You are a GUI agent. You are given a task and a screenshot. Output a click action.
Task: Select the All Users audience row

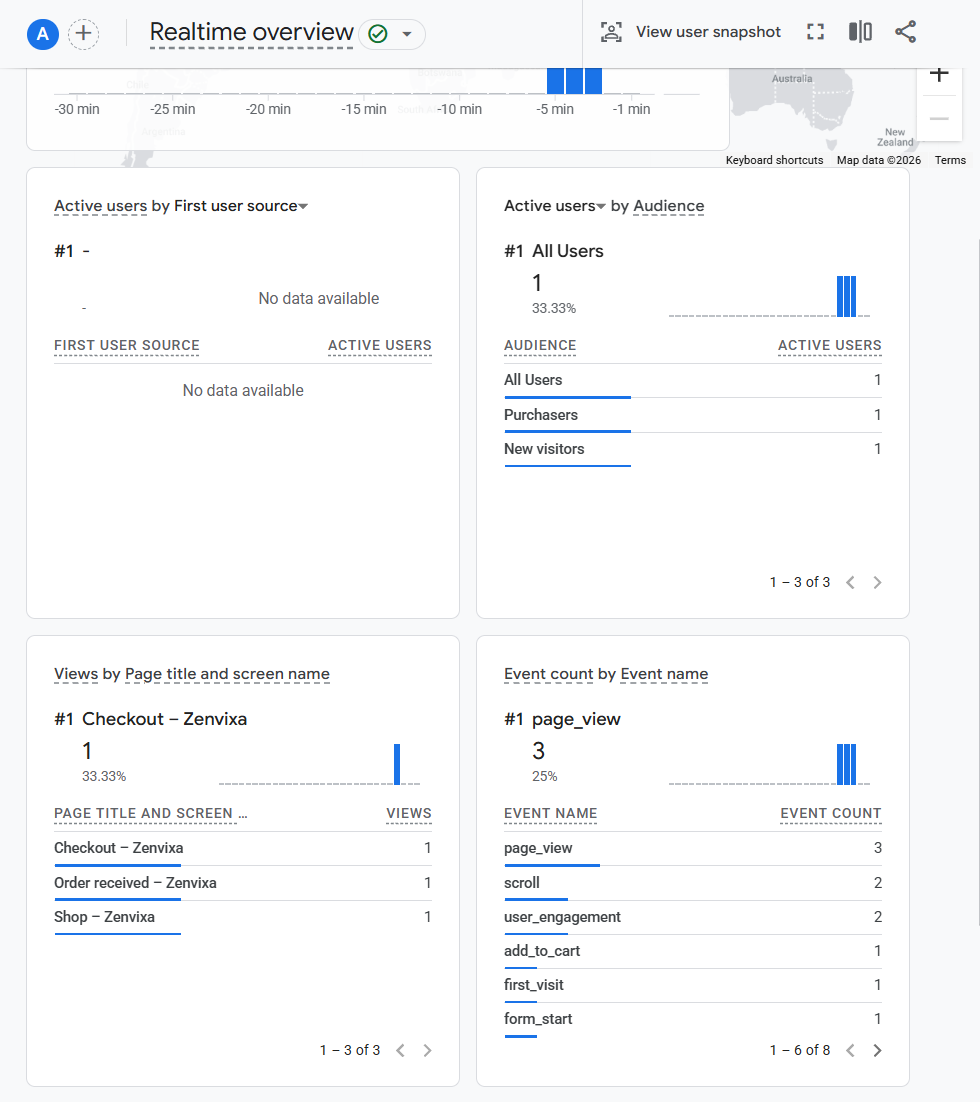pyautogui.click(x=692, y=380)
